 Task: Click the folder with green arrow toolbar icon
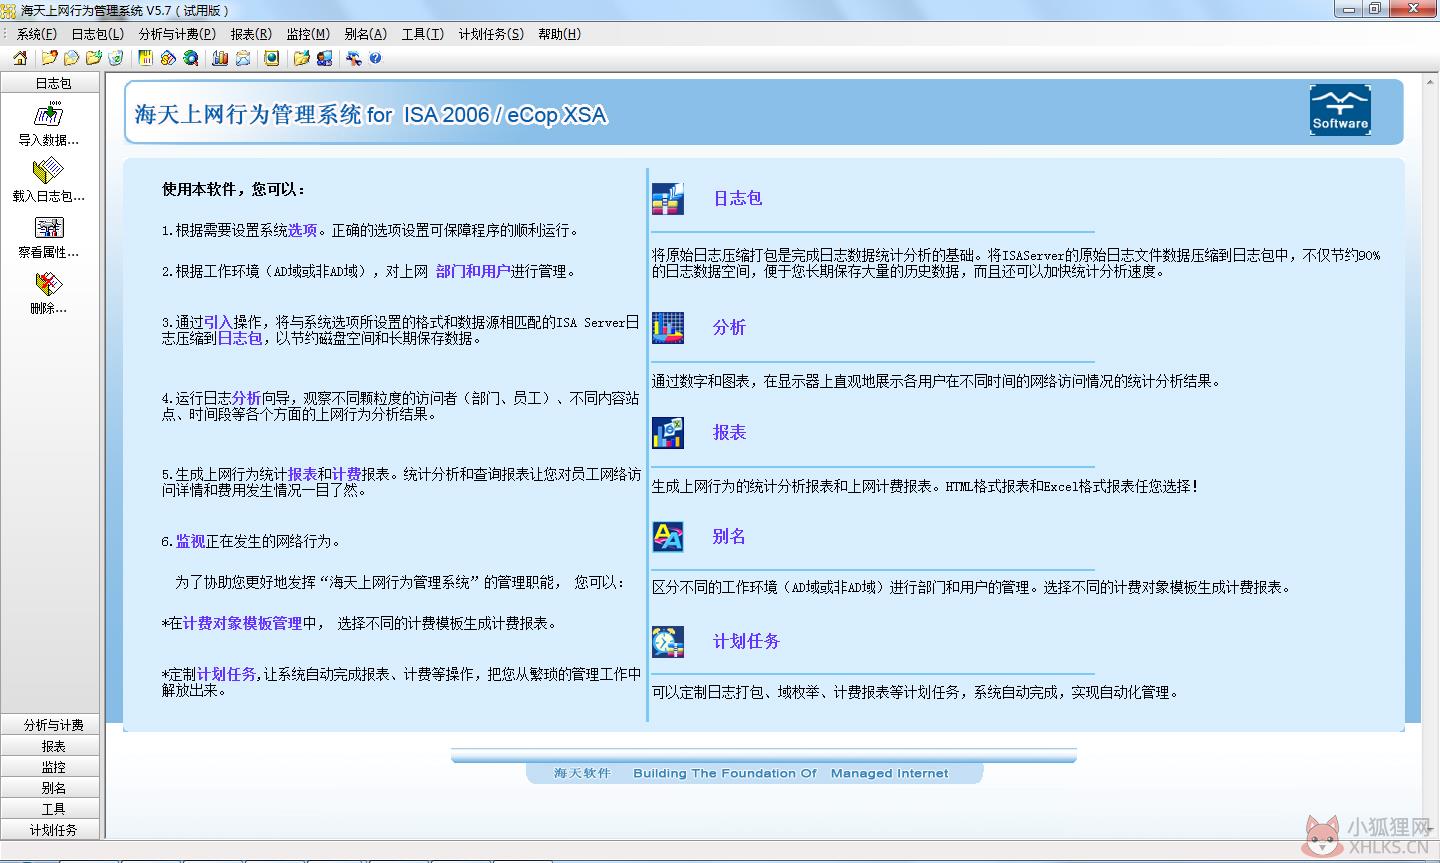[x=94, y=58]
